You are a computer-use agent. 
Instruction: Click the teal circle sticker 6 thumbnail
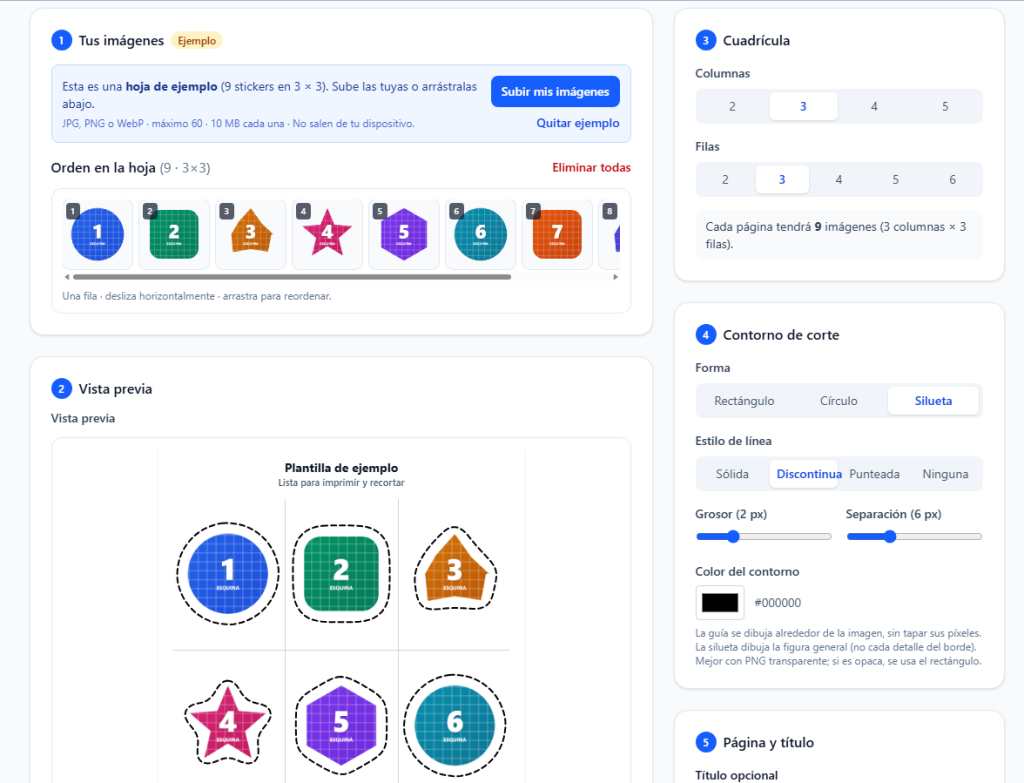point(481,234)
